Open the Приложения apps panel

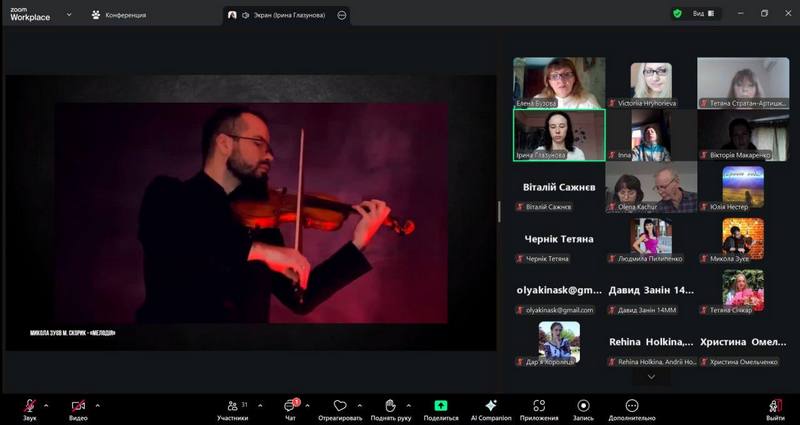(538, 407)
